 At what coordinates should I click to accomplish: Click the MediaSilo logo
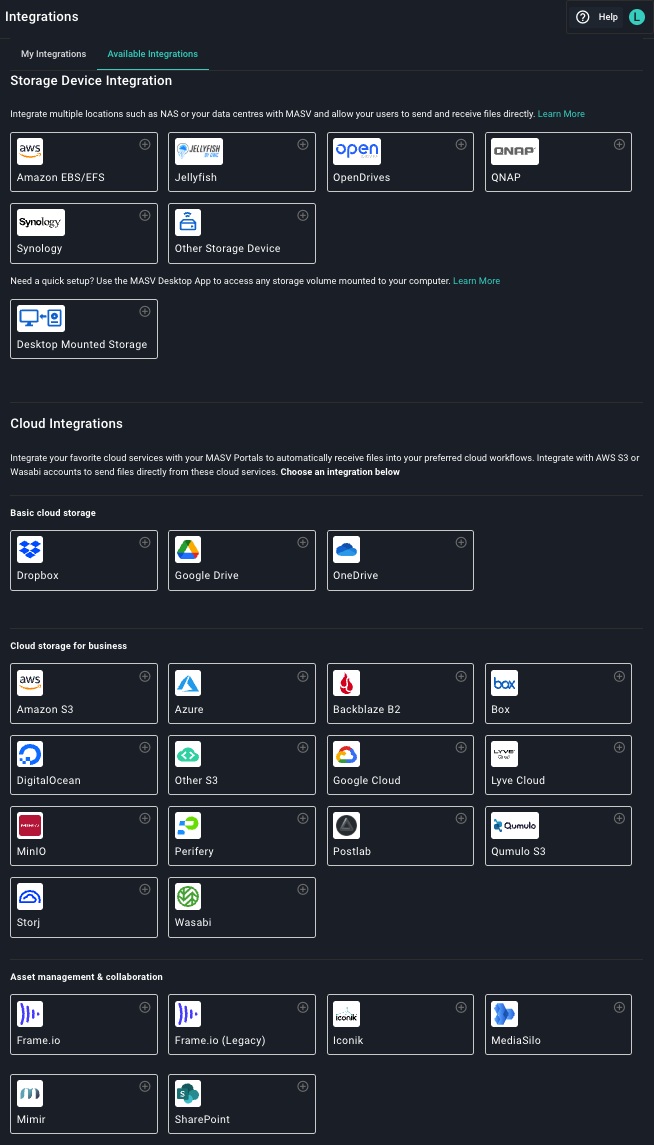pos(504,1014)
